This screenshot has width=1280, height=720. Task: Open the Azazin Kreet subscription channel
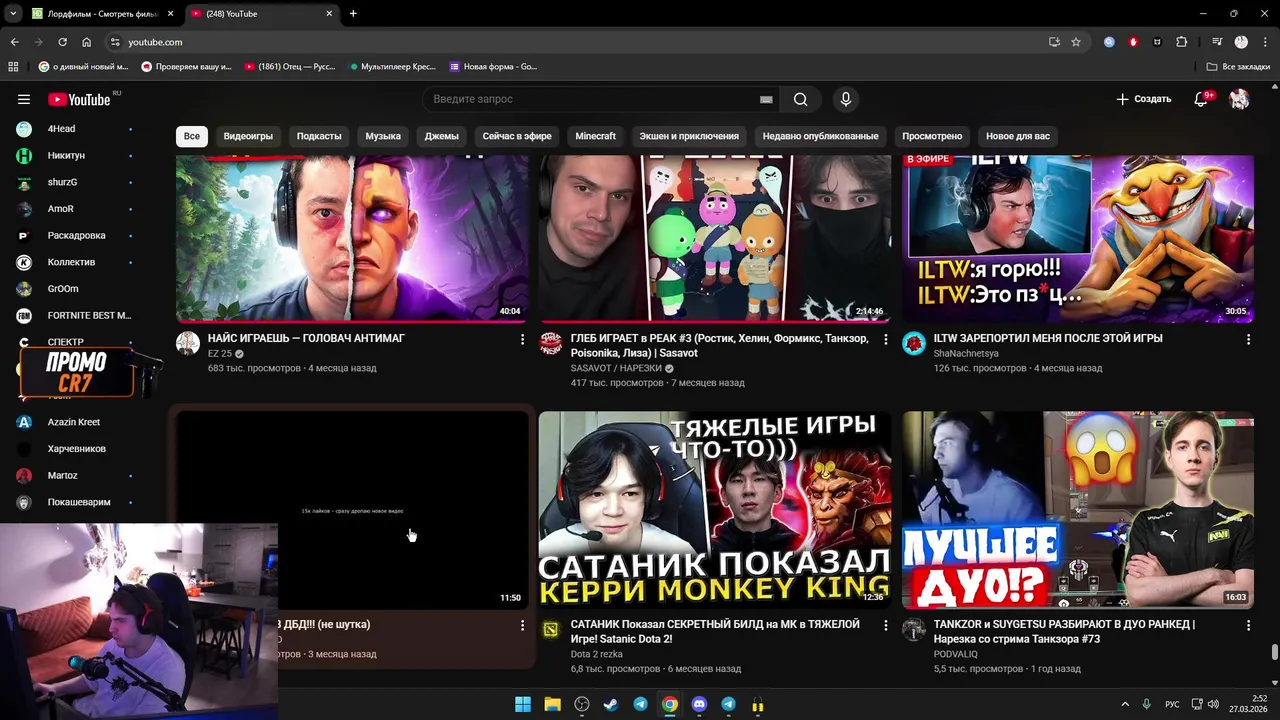point(75,422)
